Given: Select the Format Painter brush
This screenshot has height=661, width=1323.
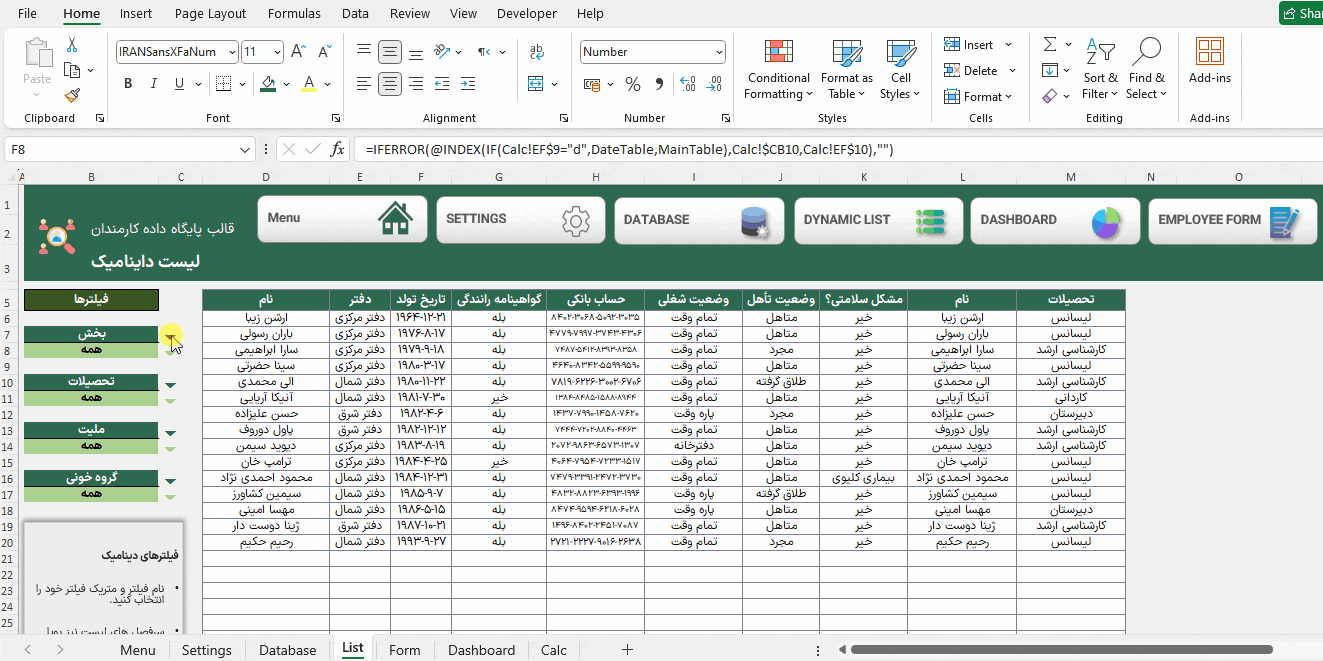Looking at the screenshot, I should [x=72, y=95].
